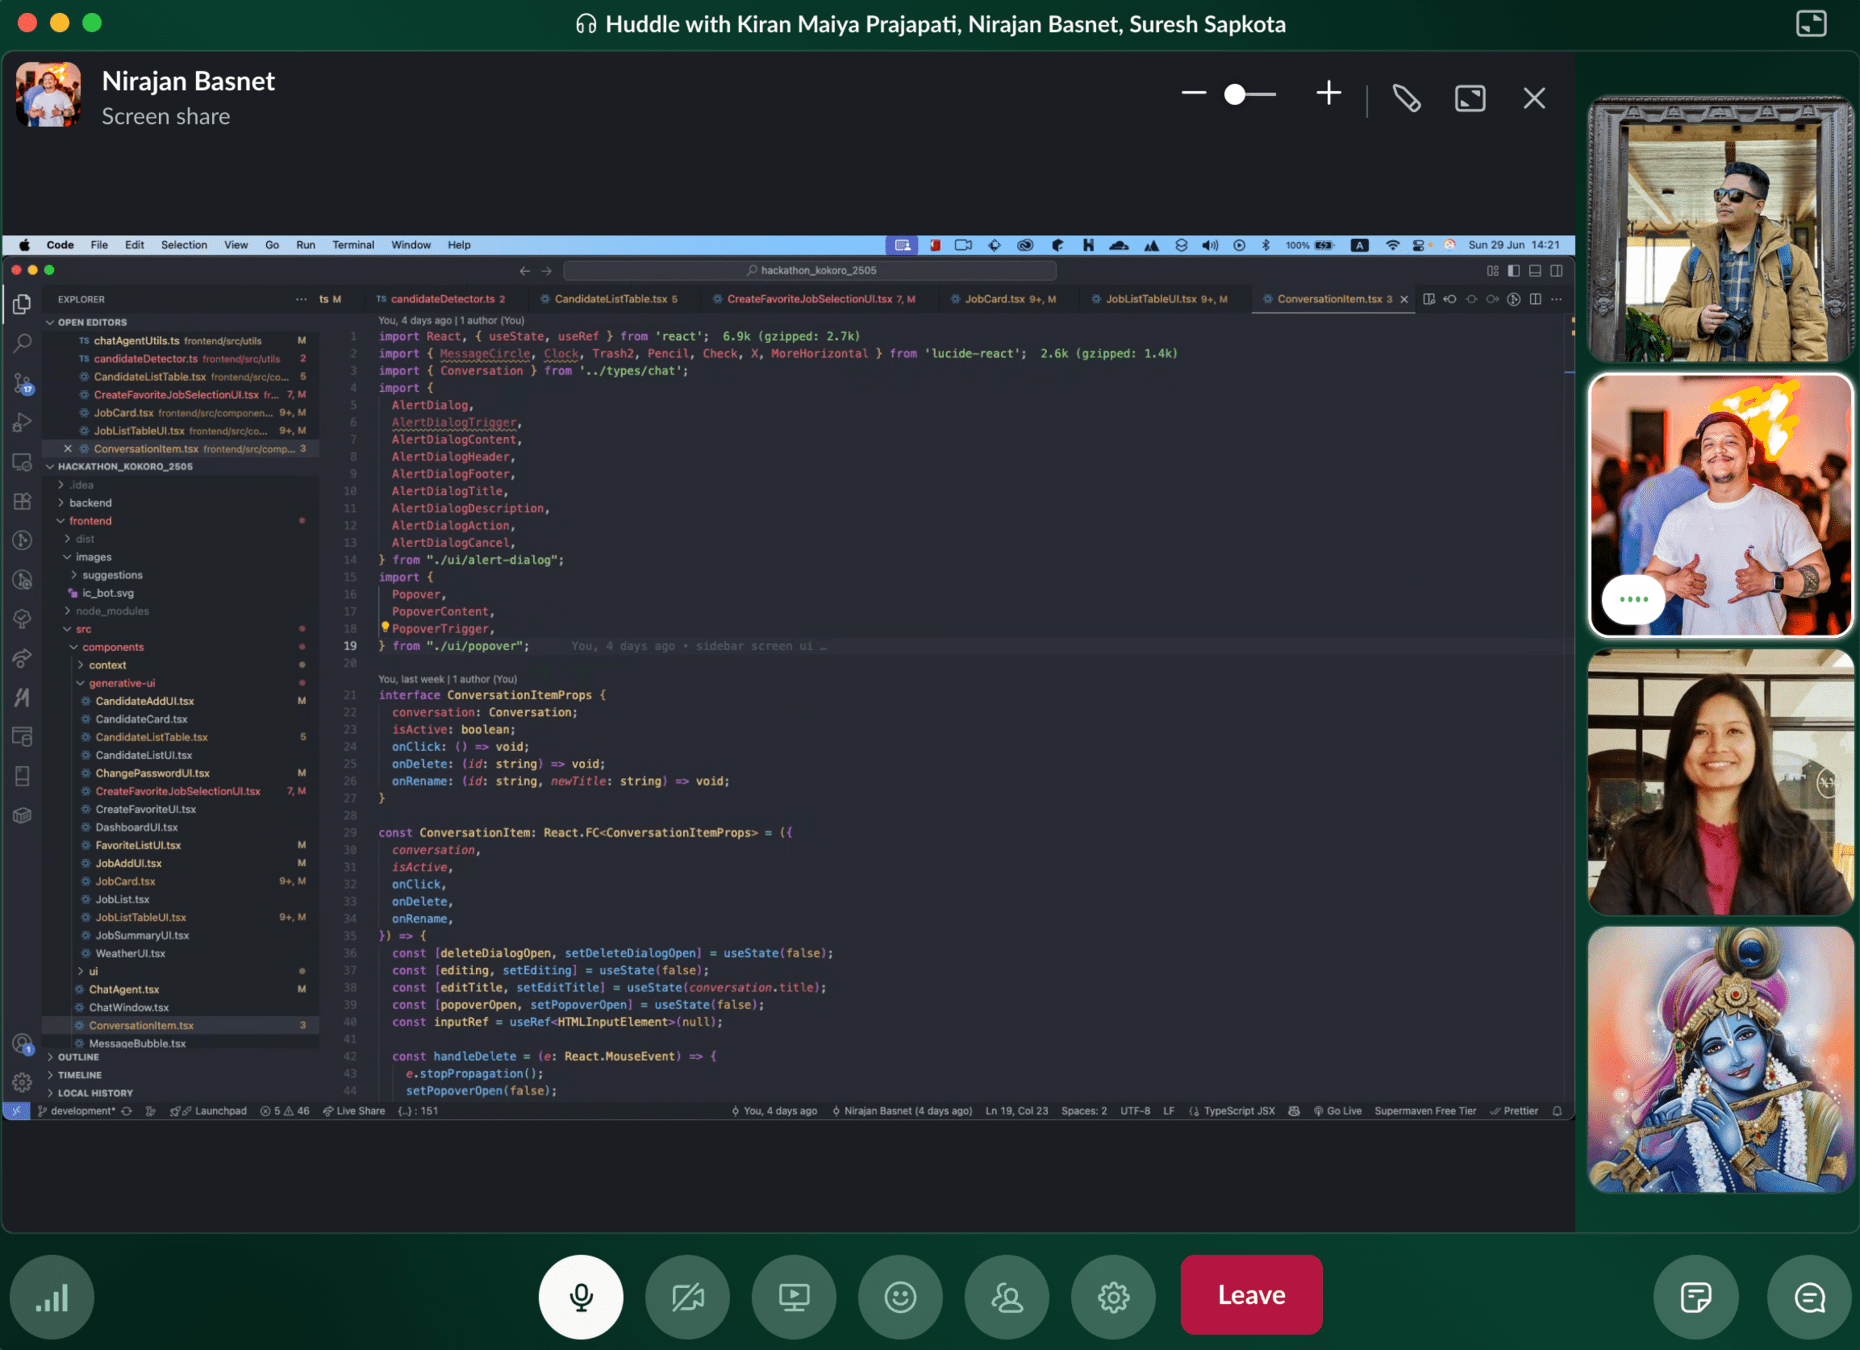Close the ConversationItem.tsx tab

(1404, 299)
